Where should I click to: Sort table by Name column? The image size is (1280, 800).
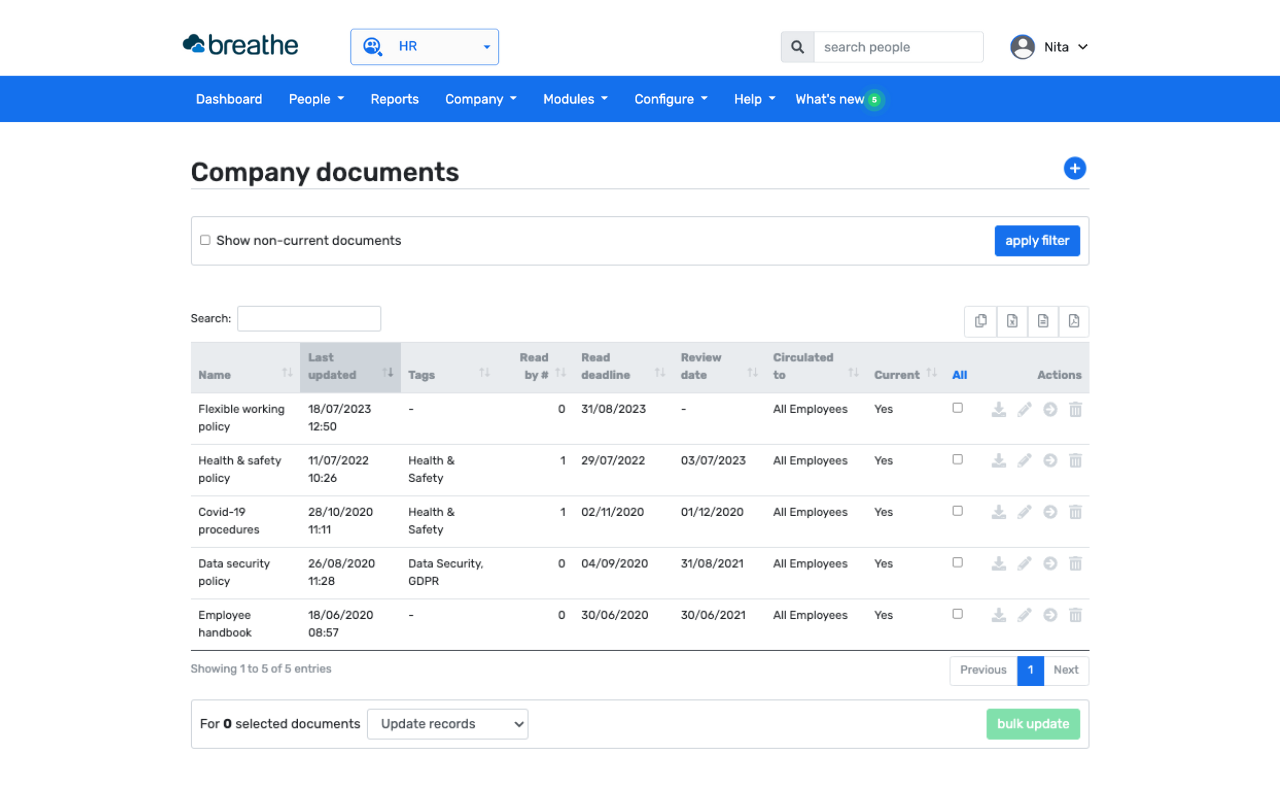click(245, 368)
